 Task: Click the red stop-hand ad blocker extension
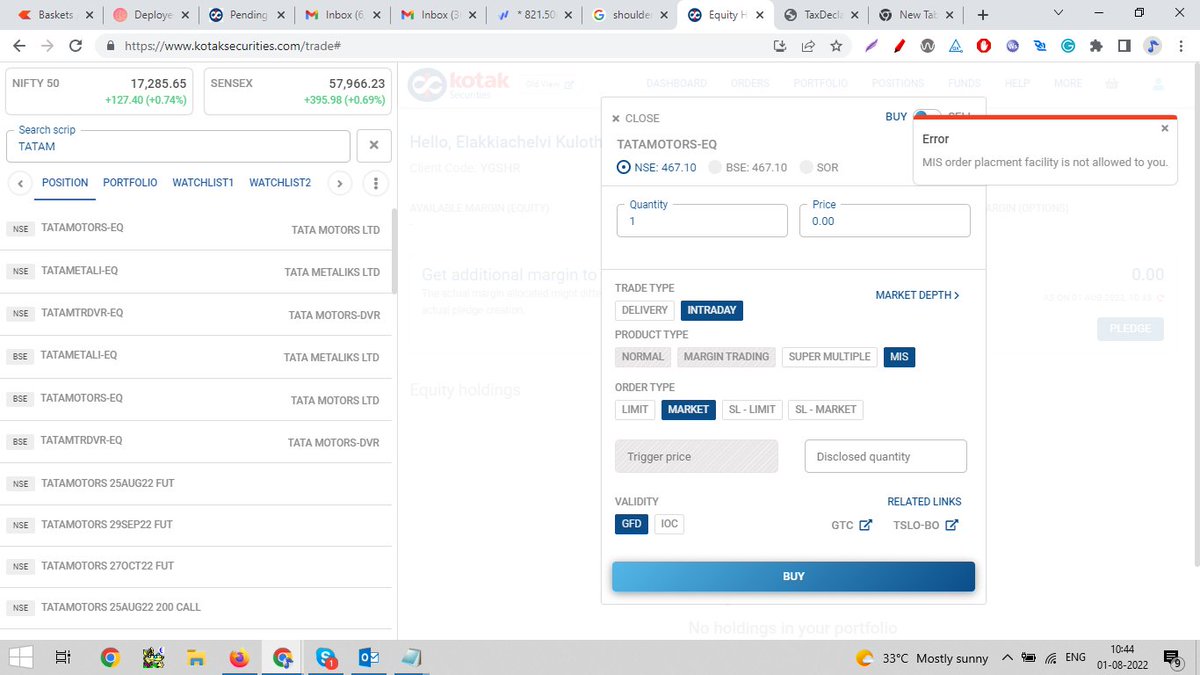(x=984, y=46)
